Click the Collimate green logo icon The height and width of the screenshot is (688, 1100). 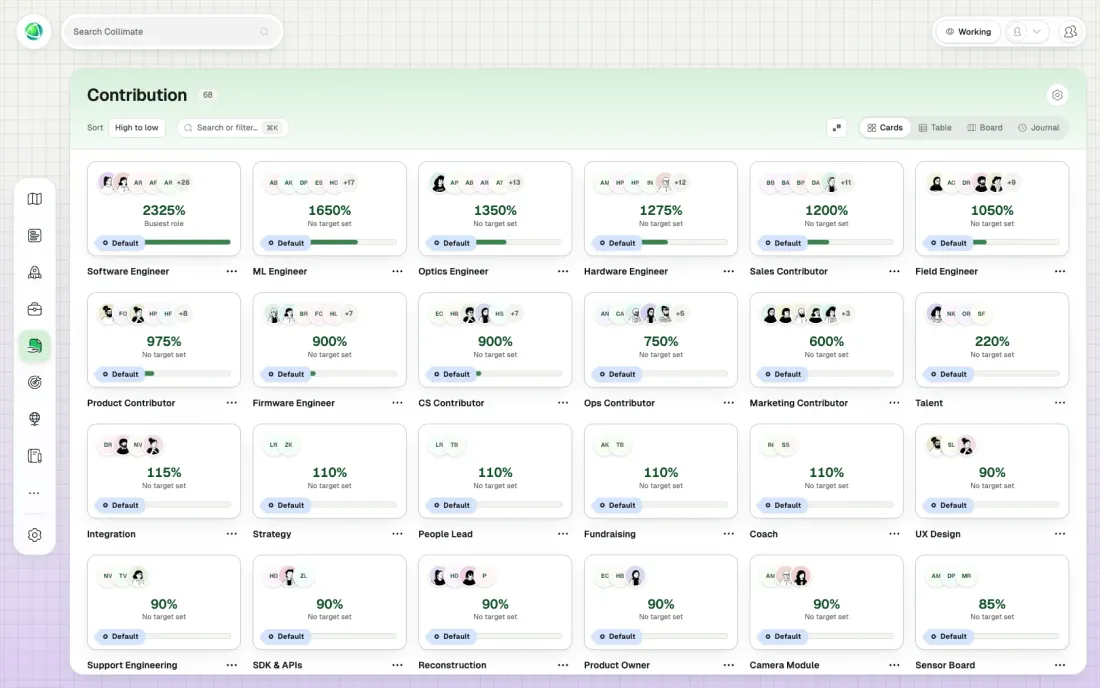pos(34,32)
